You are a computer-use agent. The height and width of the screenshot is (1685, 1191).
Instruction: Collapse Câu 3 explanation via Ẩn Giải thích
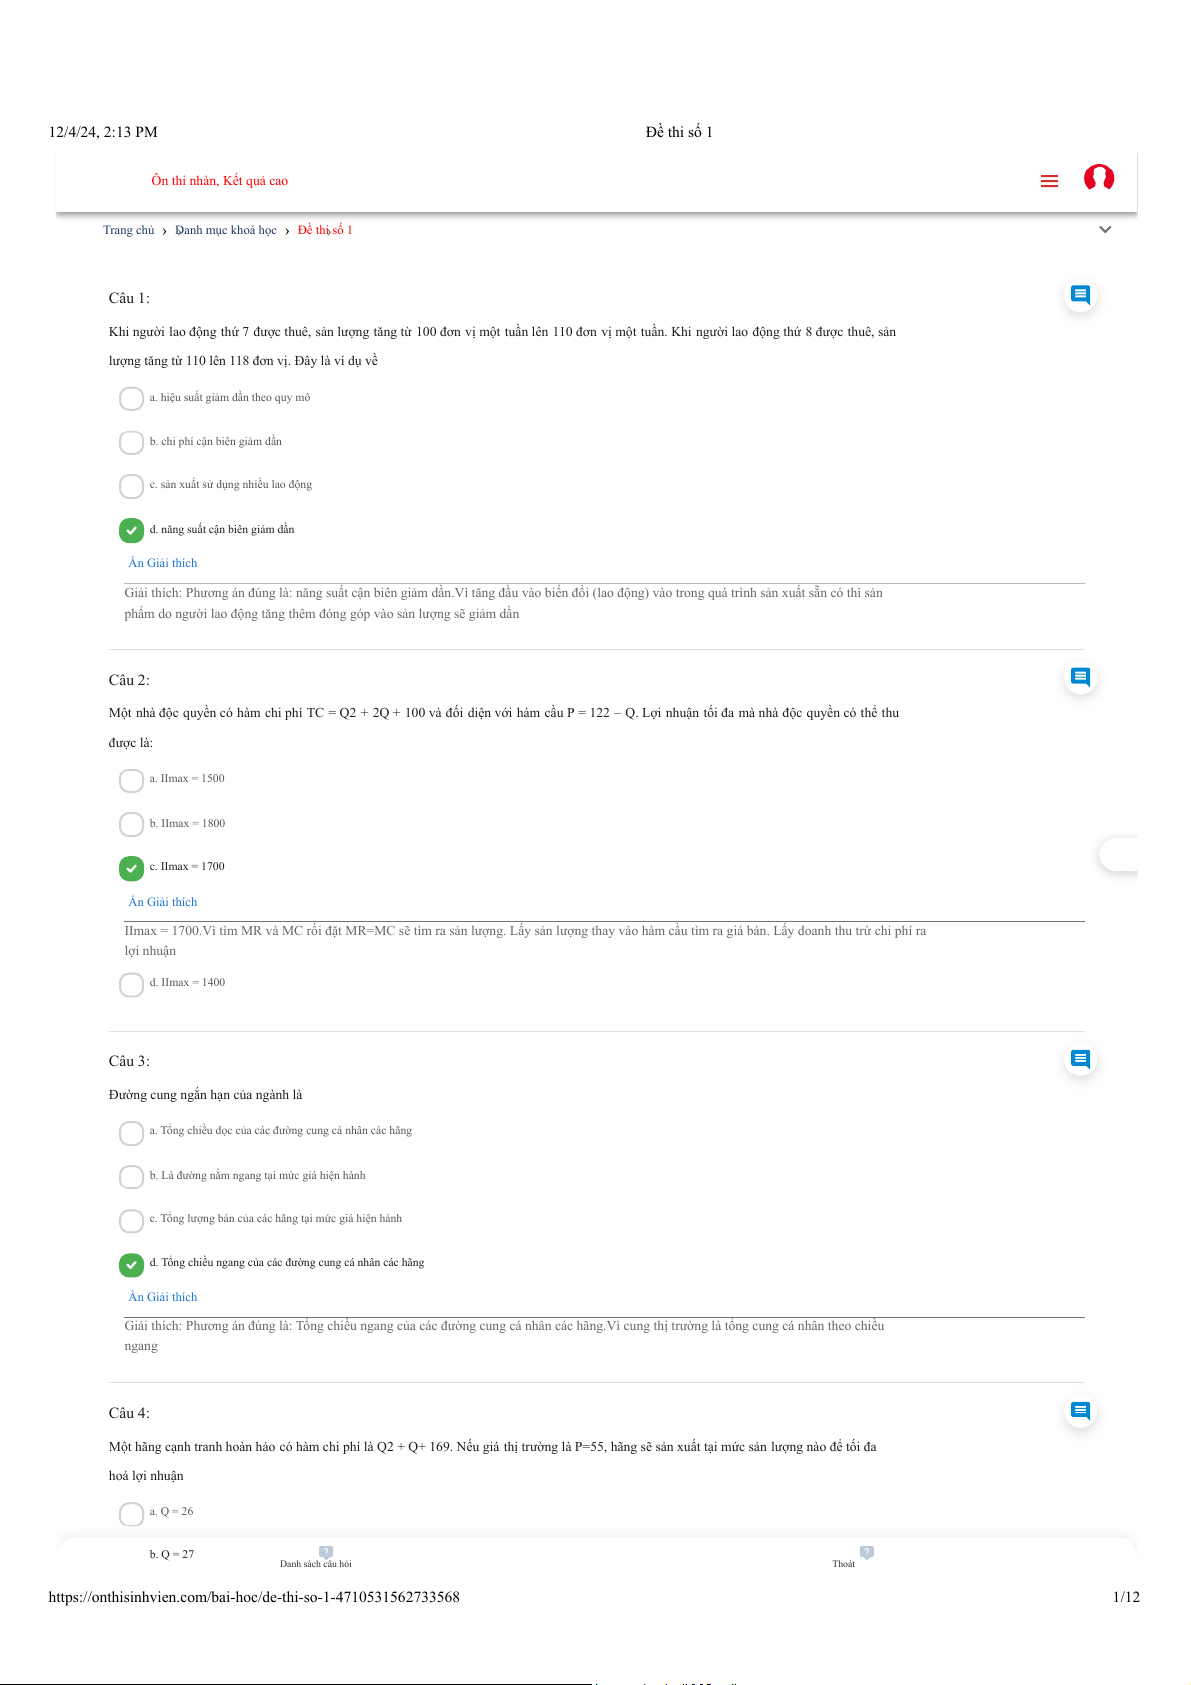click(x=163, y=1297)
